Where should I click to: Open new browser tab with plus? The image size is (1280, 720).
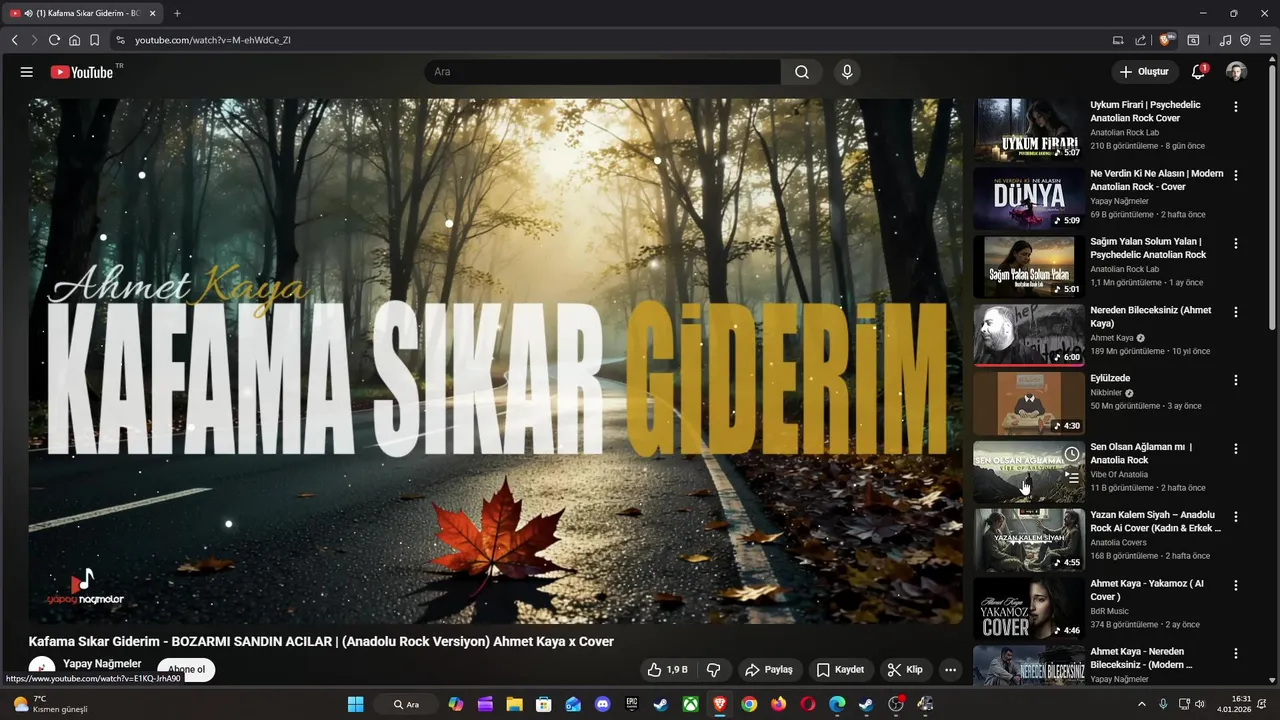tap(177, 13)
